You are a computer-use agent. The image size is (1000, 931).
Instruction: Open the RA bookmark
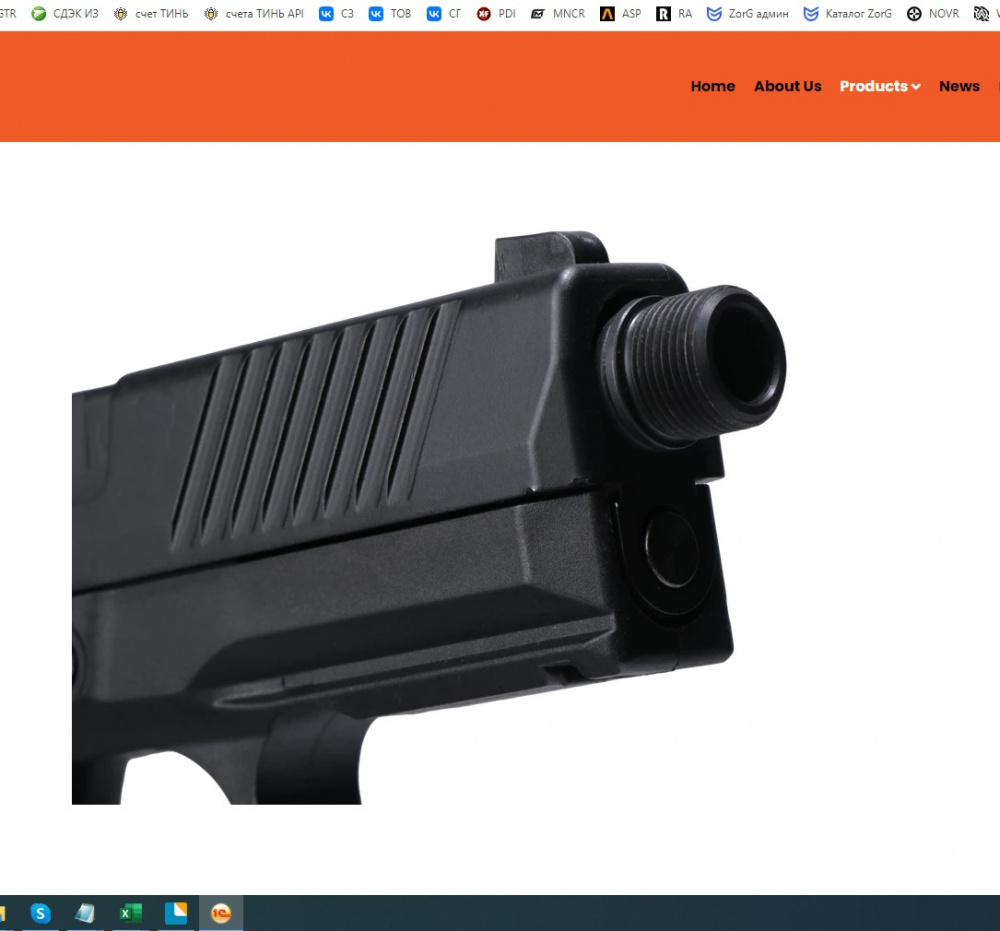(675, 14)
